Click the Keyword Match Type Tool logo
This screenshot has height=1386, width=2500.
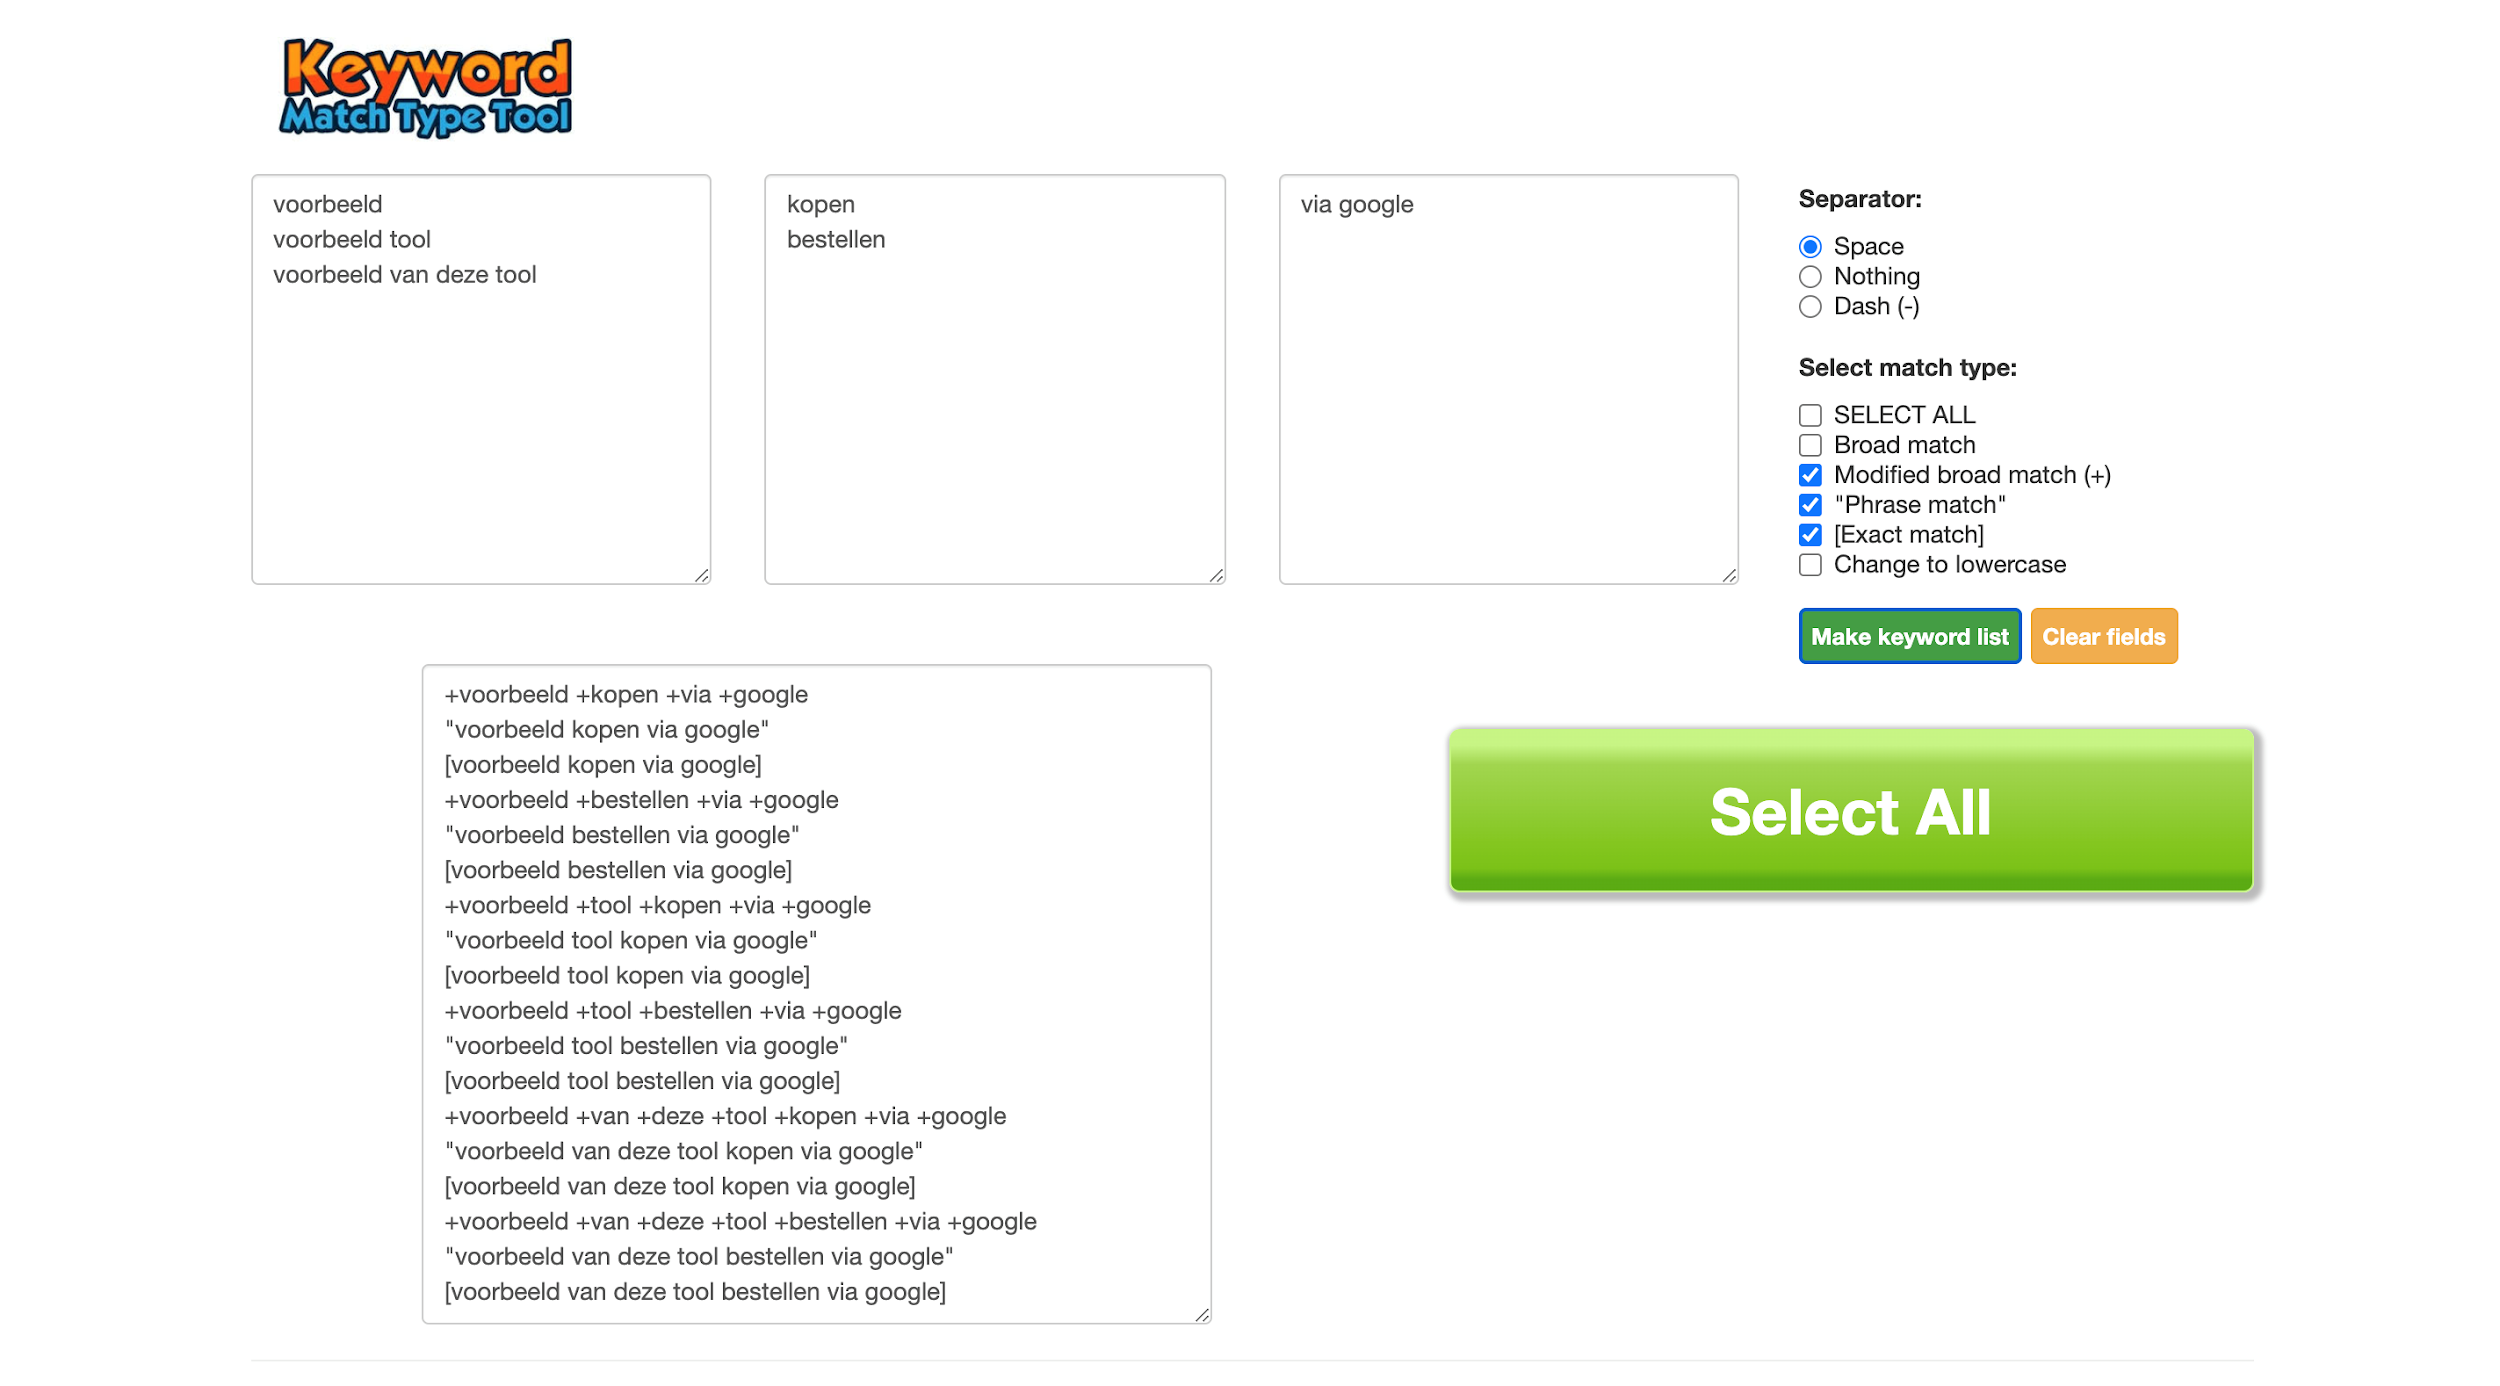426,88
